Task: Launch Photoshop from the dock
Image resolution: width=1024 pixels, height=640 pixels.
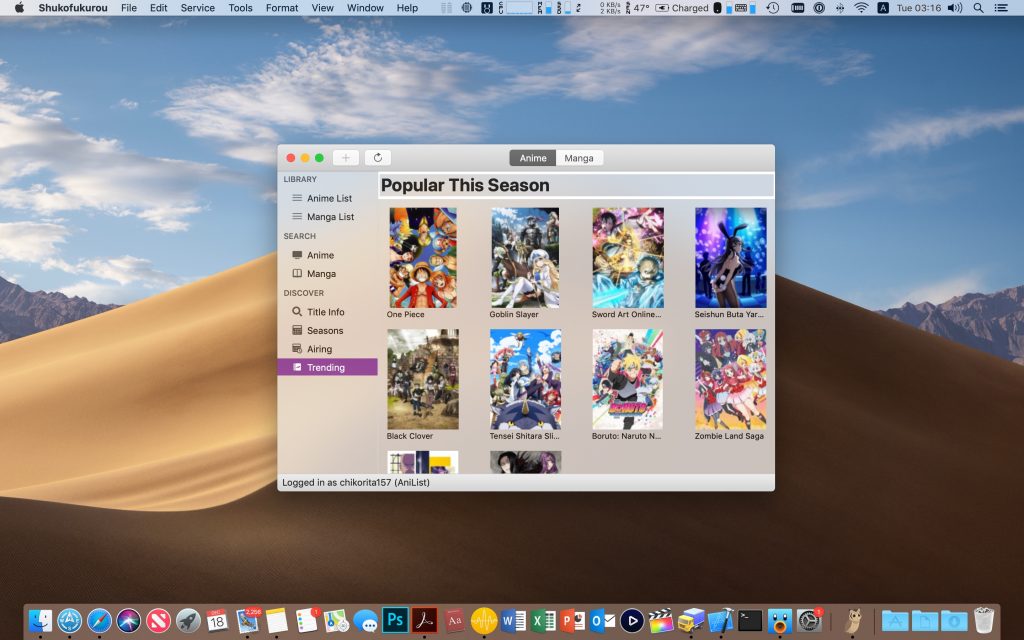Action: [395, 620]
